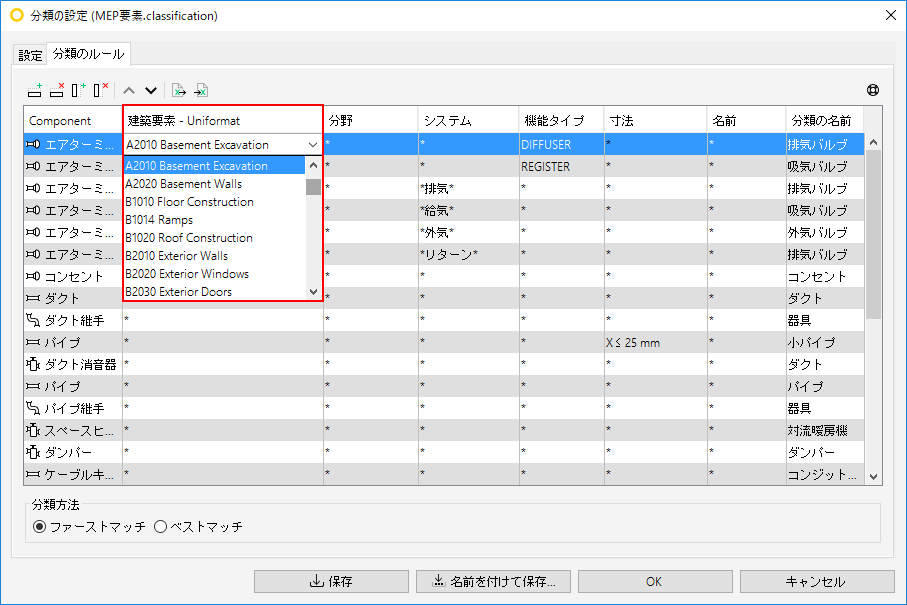Select the ファーストマッチ radio button
Screen dimensions: 907x605
[x=39, y=526]
